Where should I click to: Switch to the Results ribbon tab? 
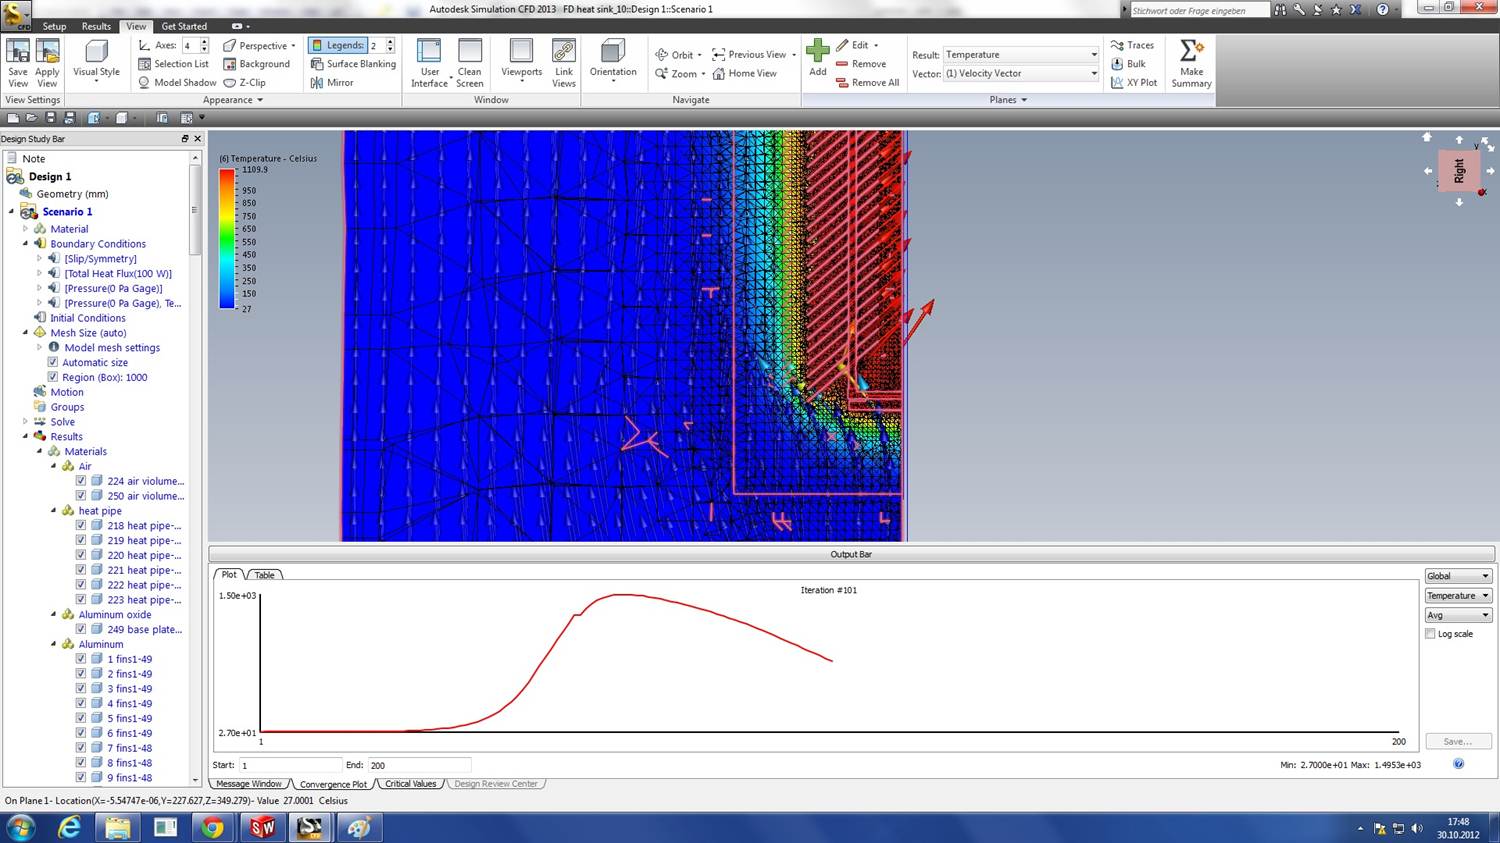96,26
